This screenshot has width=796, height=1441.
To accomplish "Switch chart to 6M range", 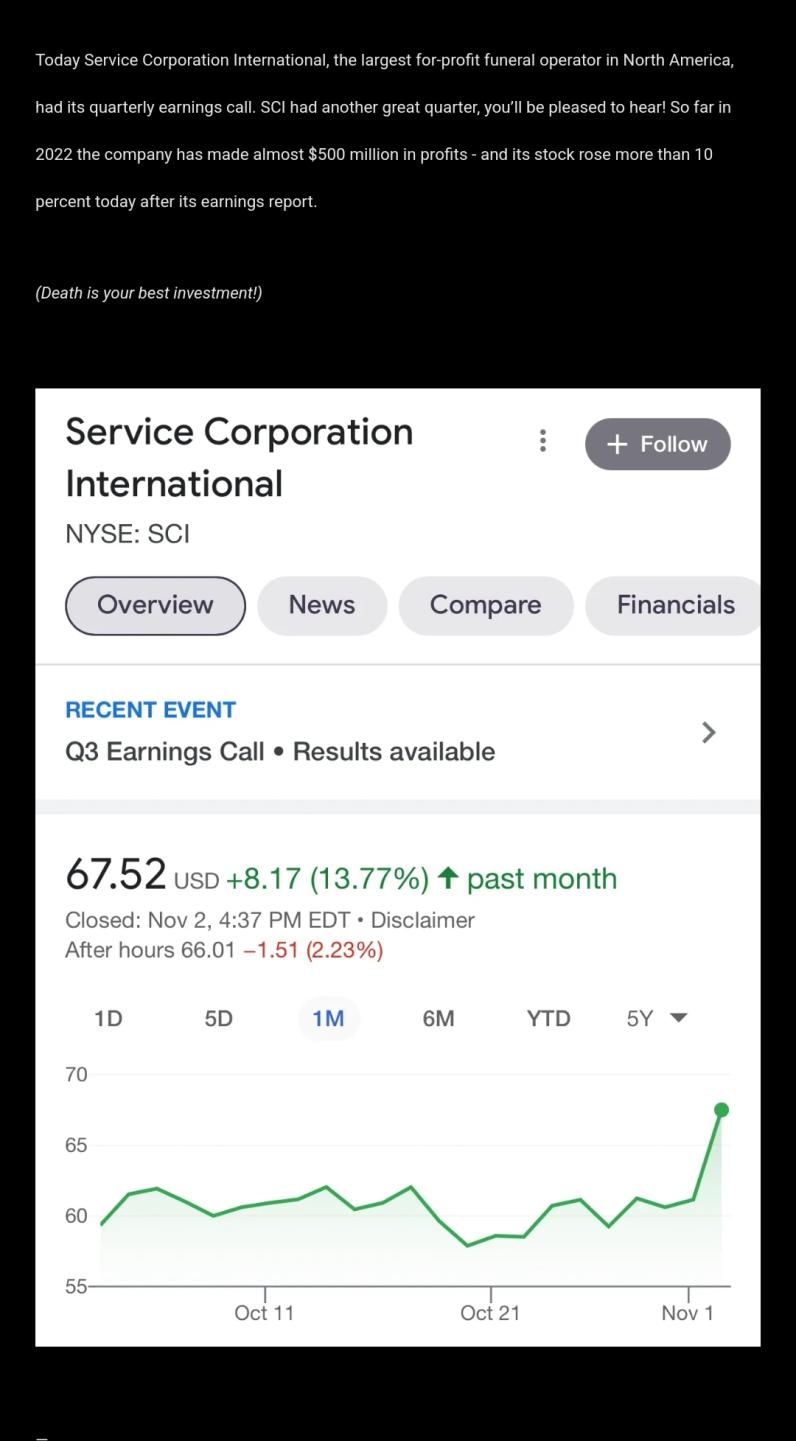I will pos(438,1019).
